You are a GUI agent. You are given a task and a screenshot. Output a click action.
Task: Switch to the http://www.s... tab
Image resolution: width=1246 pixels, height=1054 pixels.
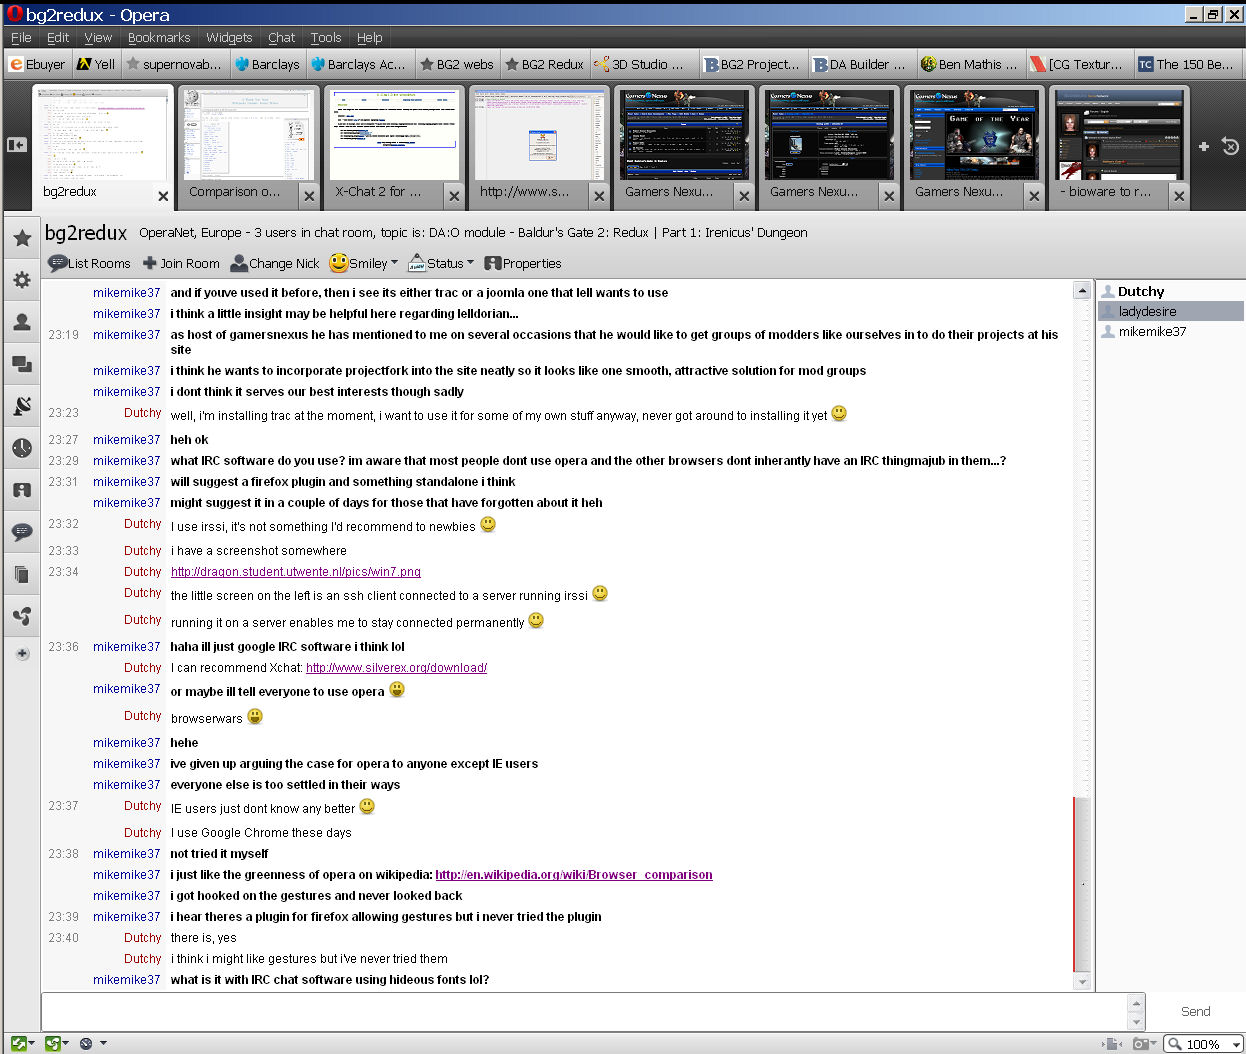coord(538,146)
